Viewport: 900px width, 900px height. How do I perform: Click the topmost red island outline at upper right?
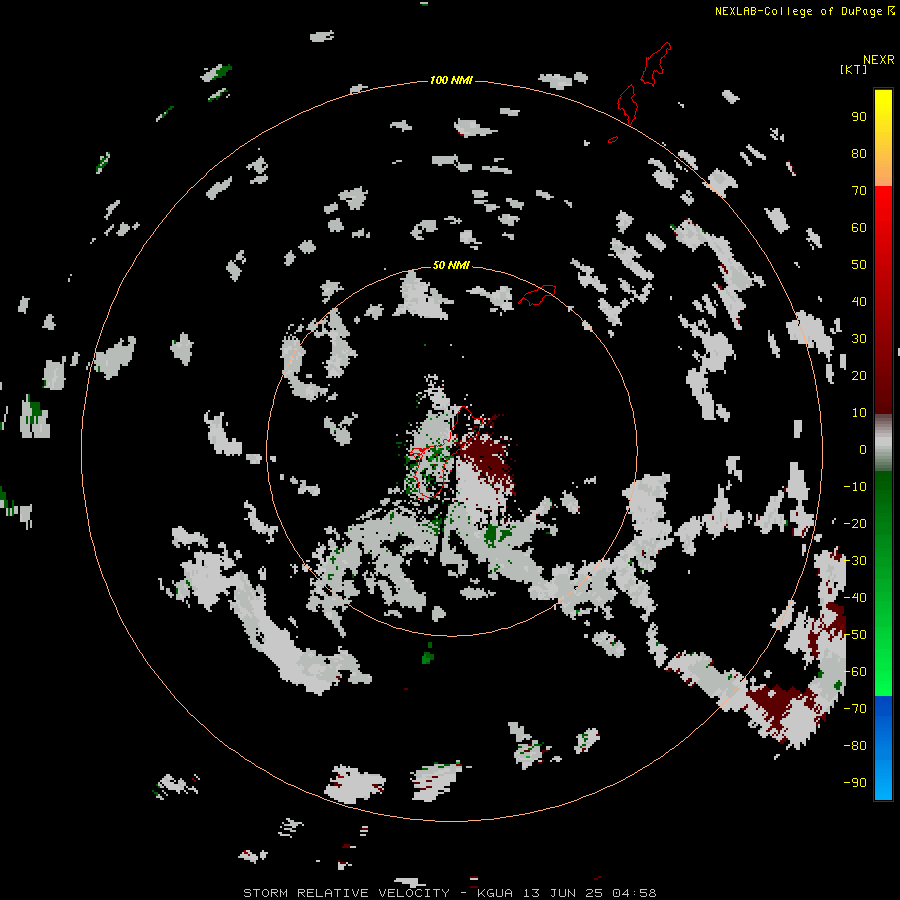point(655,64)
